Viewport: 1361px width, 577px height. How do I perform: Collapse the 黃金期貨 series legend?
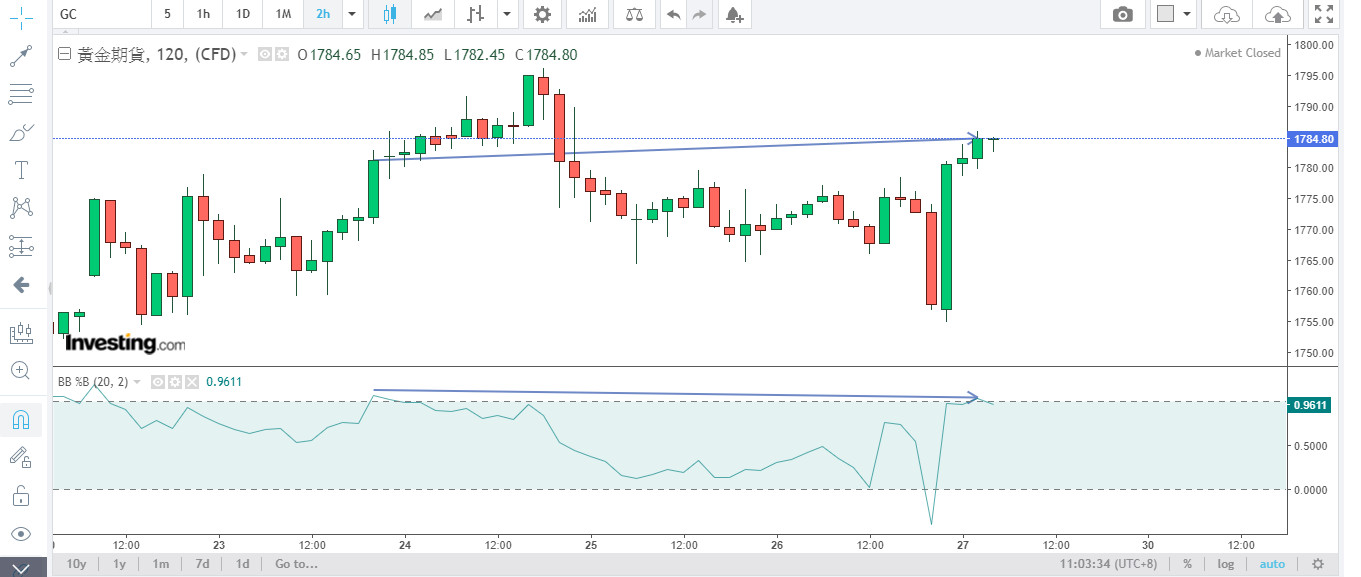click(65, 55)
